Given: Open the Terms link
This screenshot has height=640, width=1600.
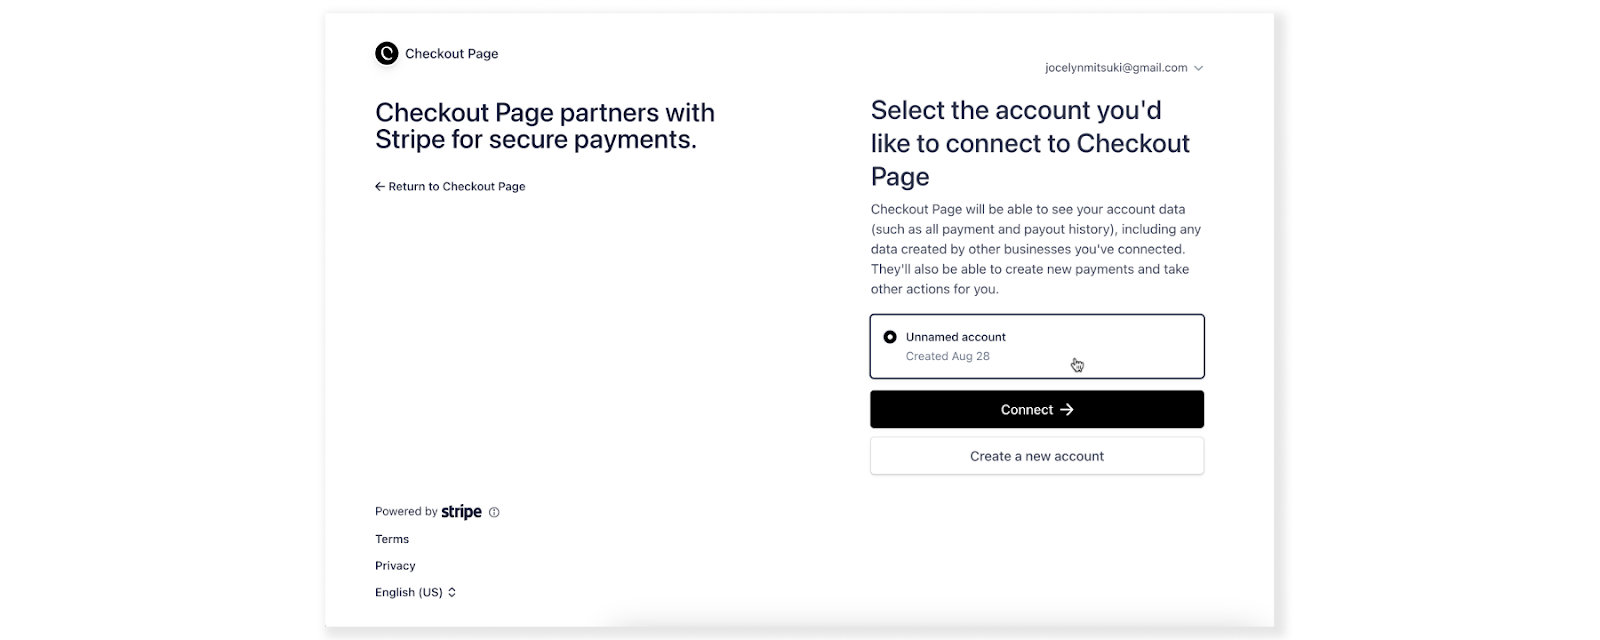Looking at the screenshot, I should (392, 540).
